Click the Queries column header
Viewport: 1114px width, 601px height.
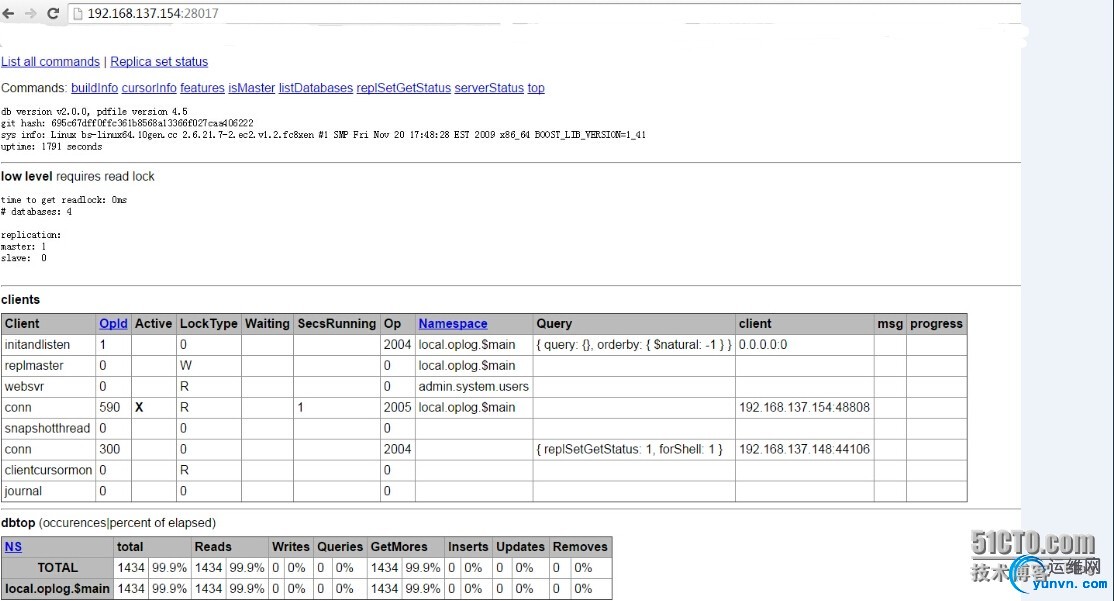click(x=340, y=547)
